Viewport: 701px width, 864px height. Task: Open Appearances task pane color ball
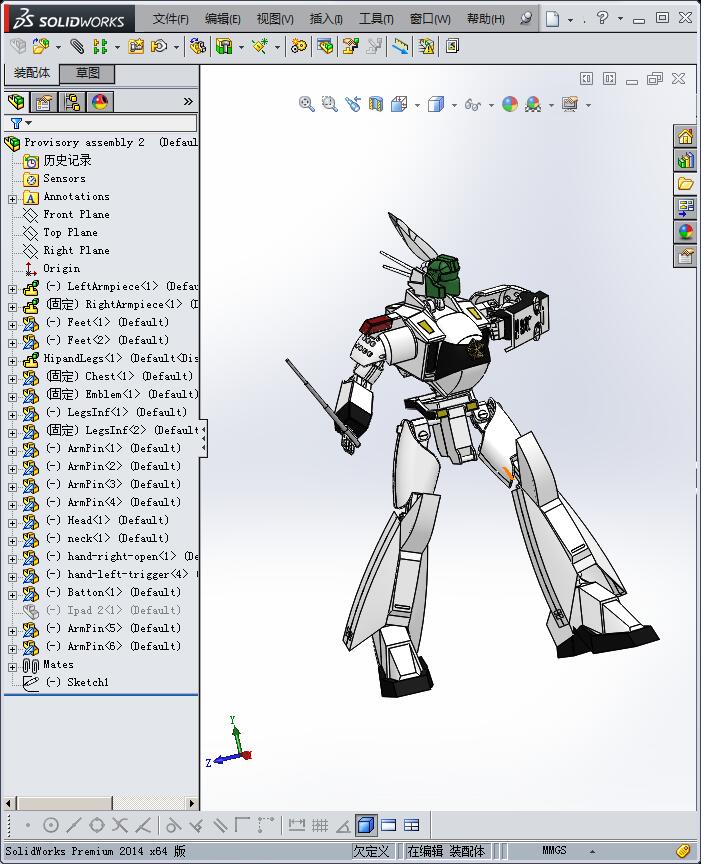686,232
